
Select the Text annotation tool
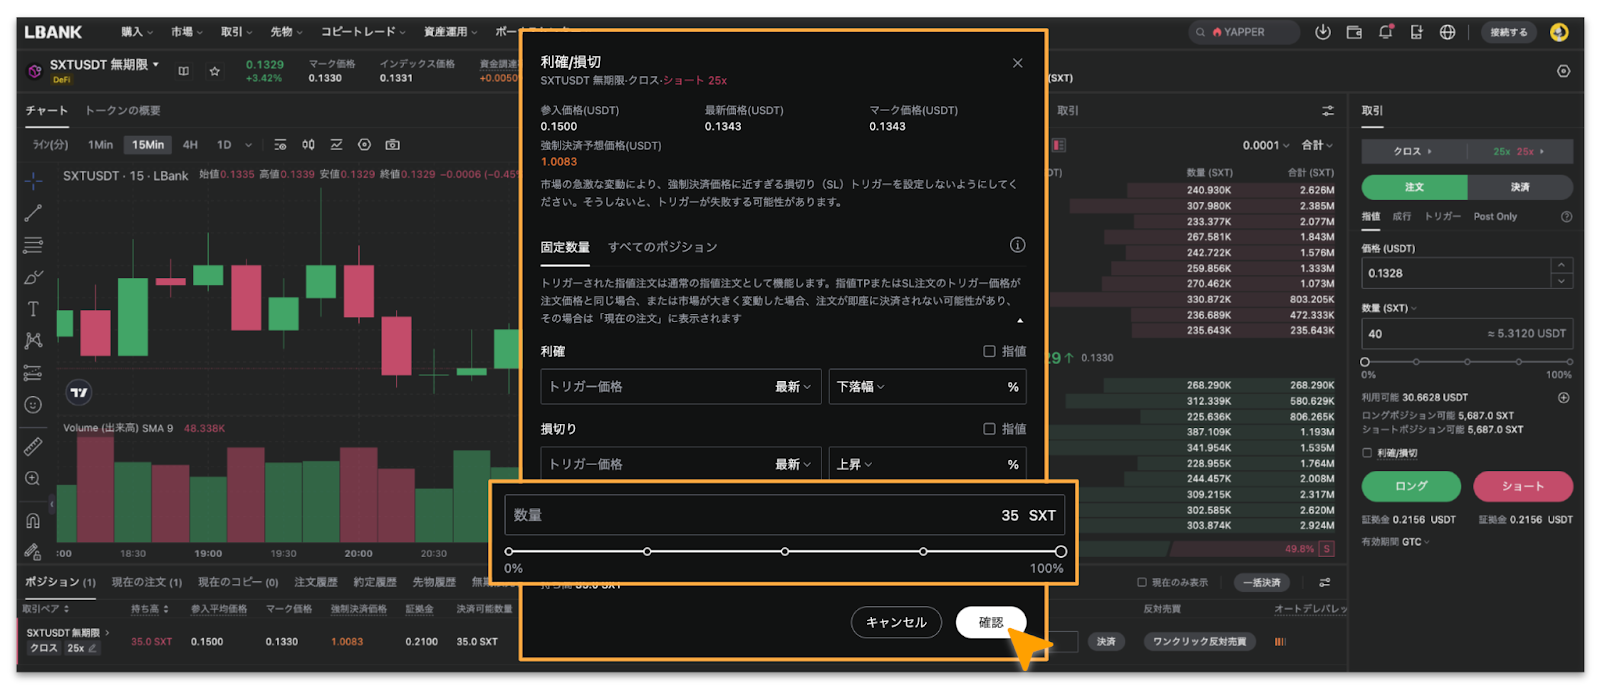[x=33, y=309]
